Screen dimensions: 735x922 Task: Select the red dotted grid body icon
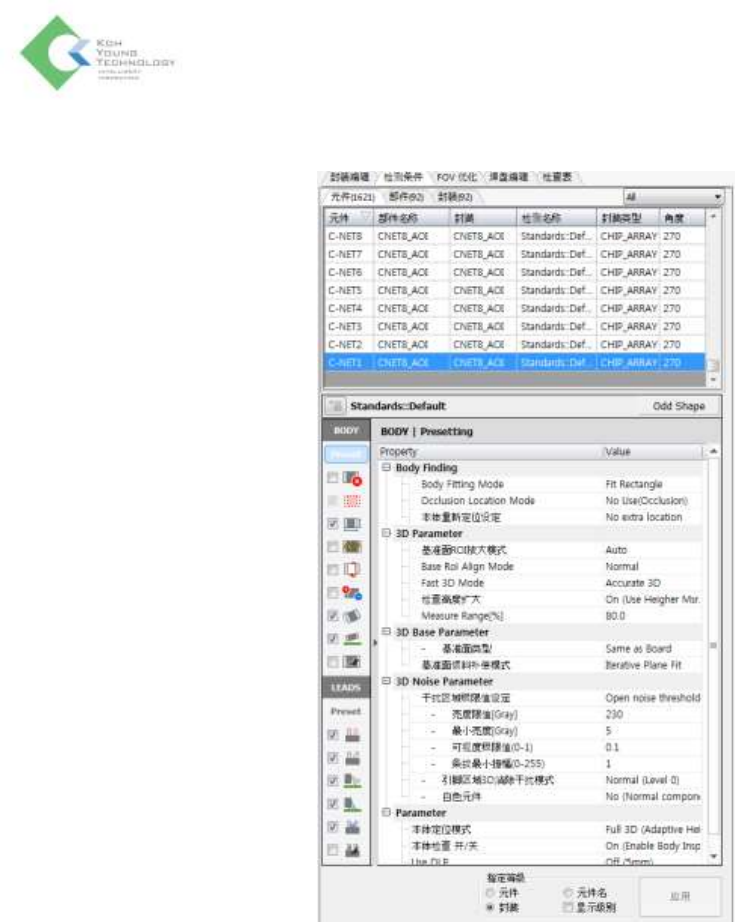tap(352, 501)
